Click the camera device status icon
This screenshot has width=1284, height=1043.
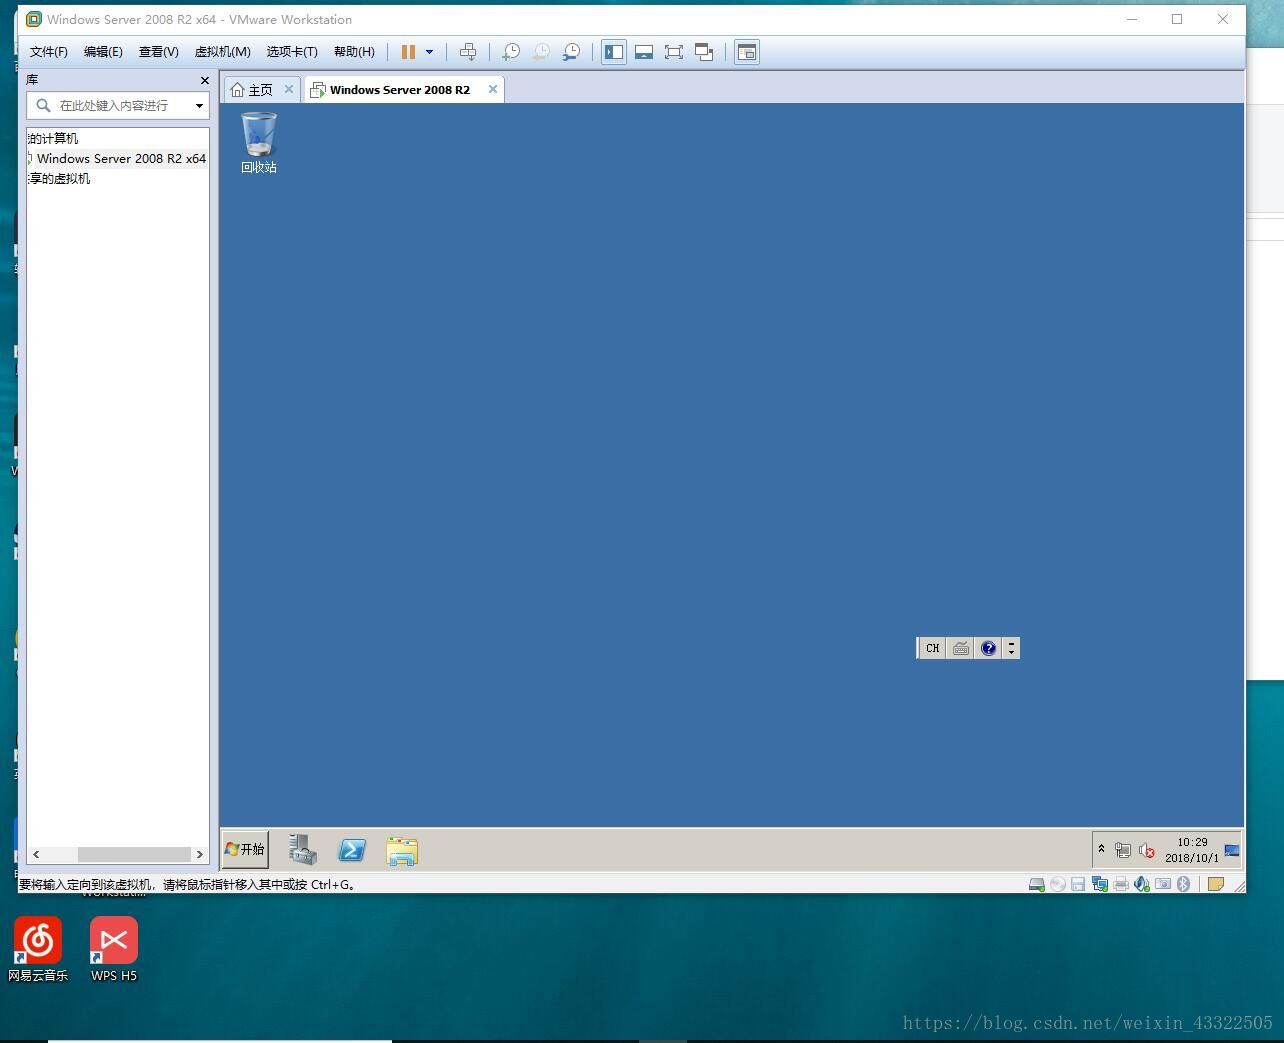(1163, 884)
